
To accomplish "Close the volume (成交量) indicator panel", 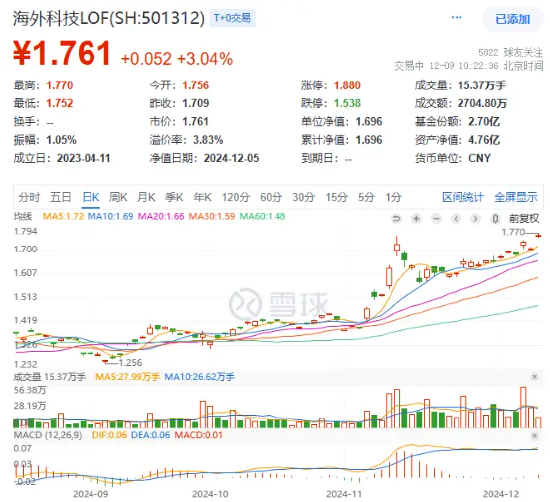I will point(535,377).
